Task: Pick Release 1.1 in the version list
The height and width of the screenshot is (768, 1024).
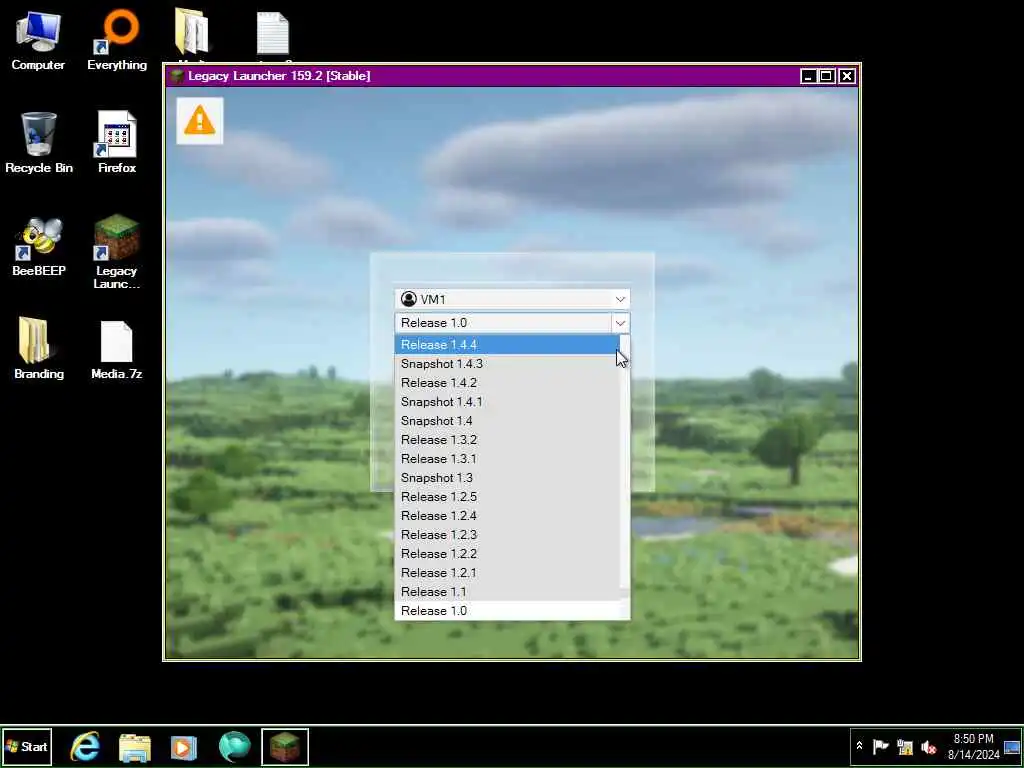Action: tap(507, 591)
